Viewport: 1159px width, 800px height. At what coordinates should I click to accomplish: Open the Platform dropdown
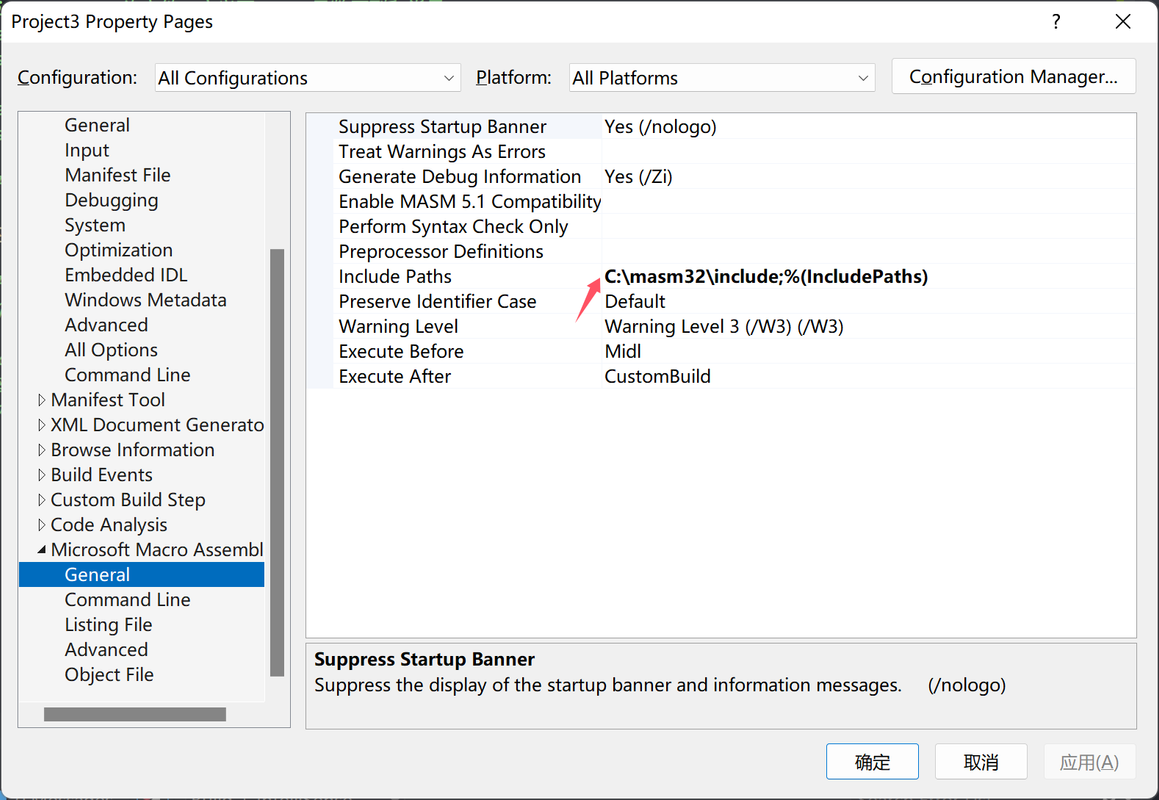tap(722, 78)
